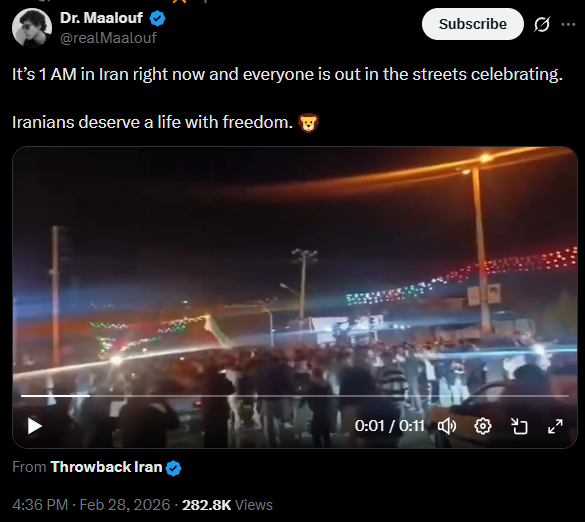
Task: Mute the video using the speaker icon
Action: pyautogui.click(x=447, y=426)
